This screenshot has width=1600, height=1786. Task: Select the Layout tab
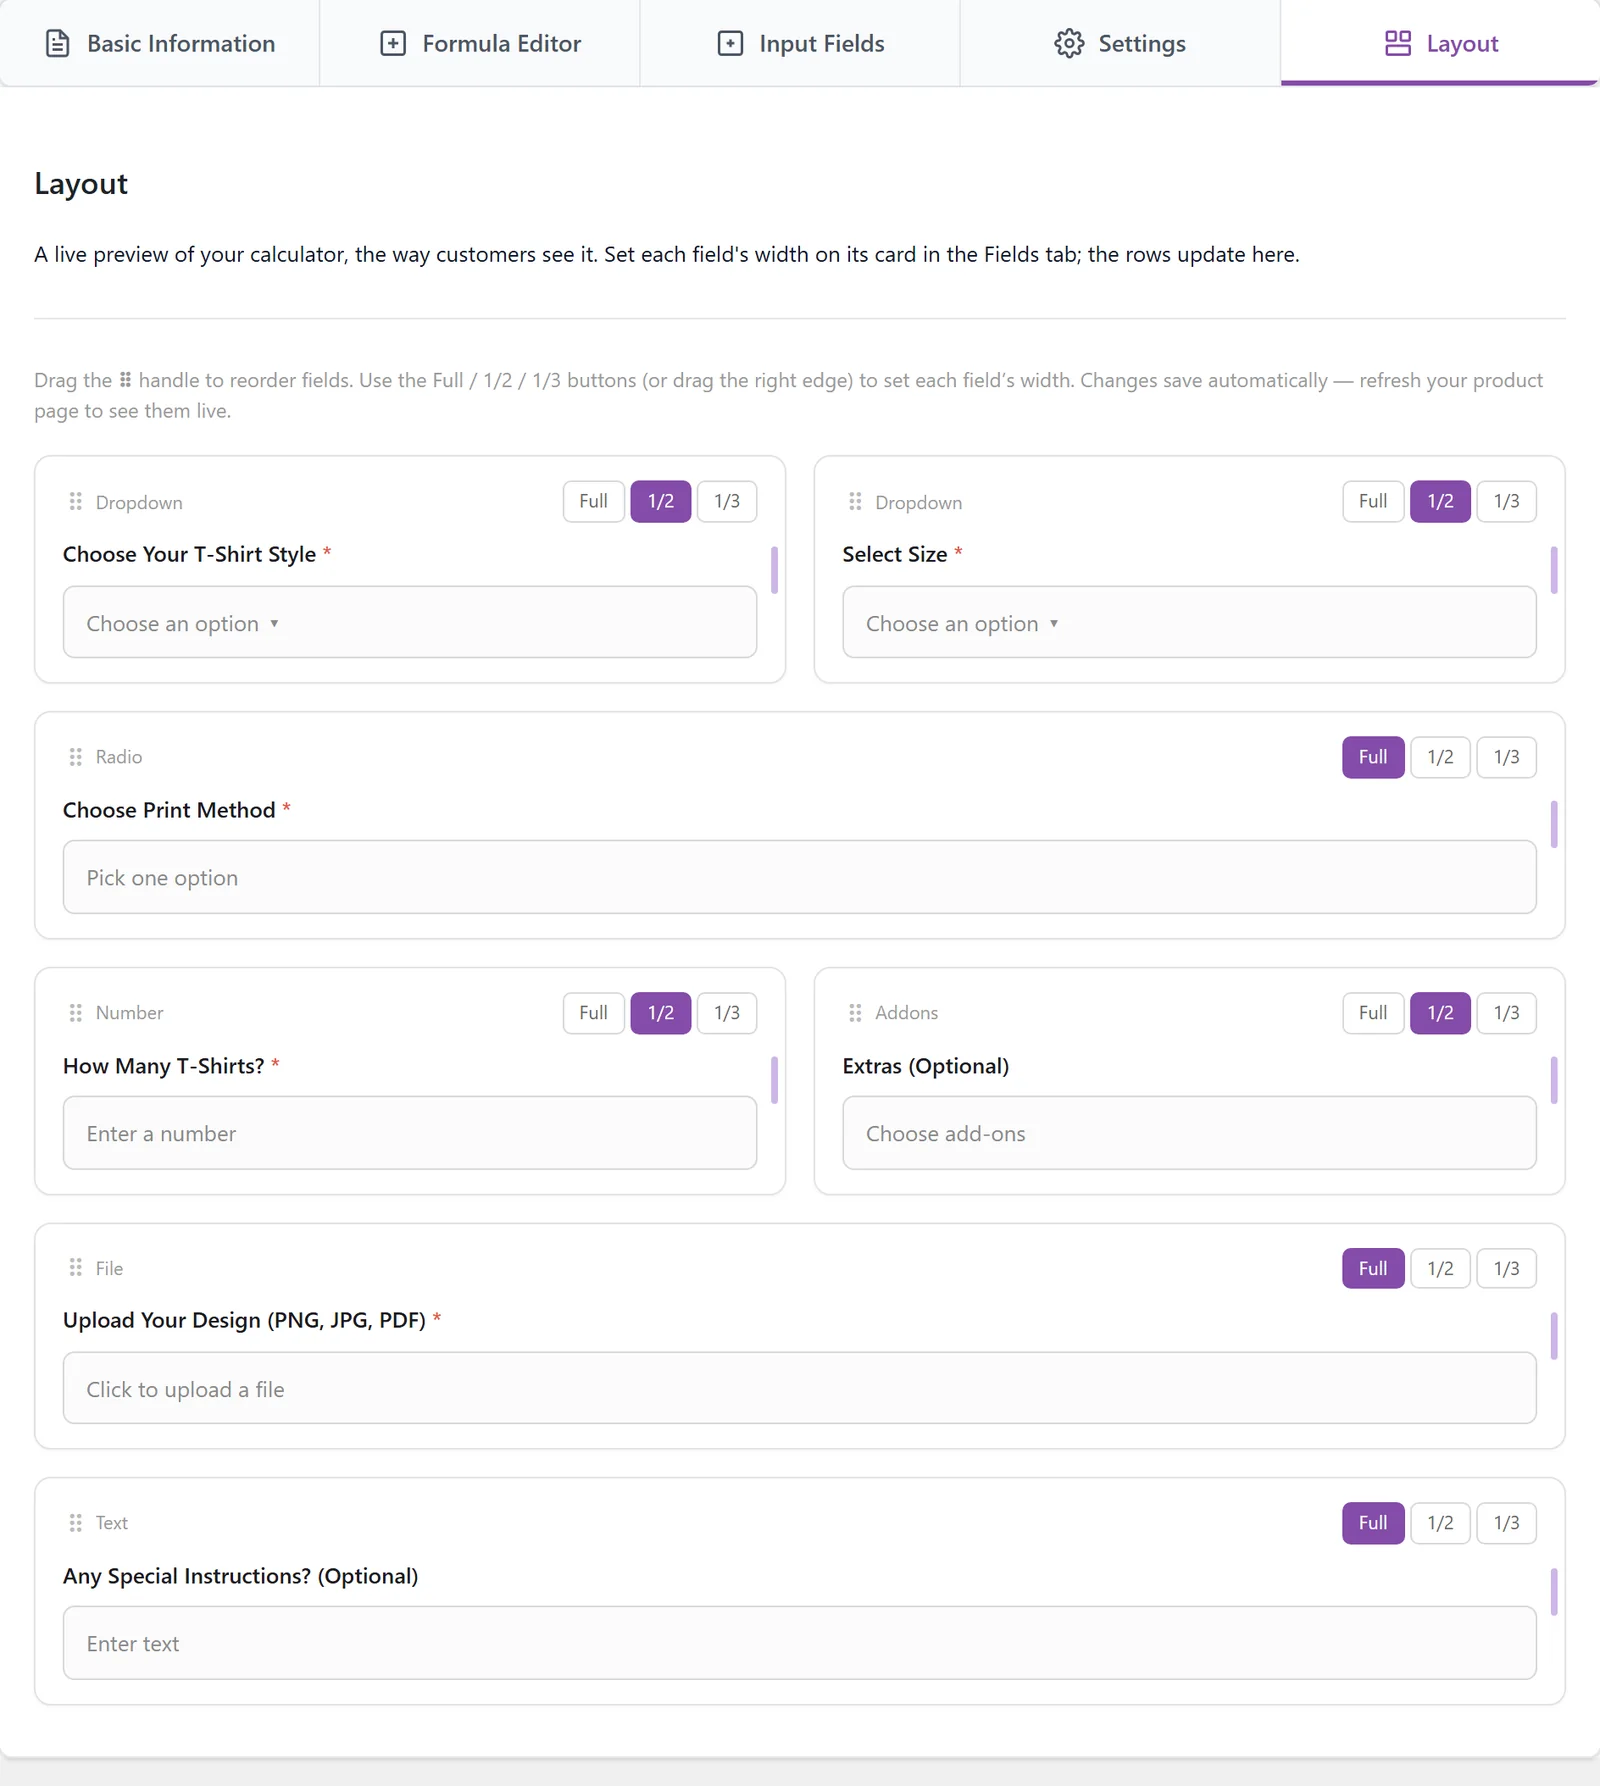pyautogui.click(x=1440, y=43)
